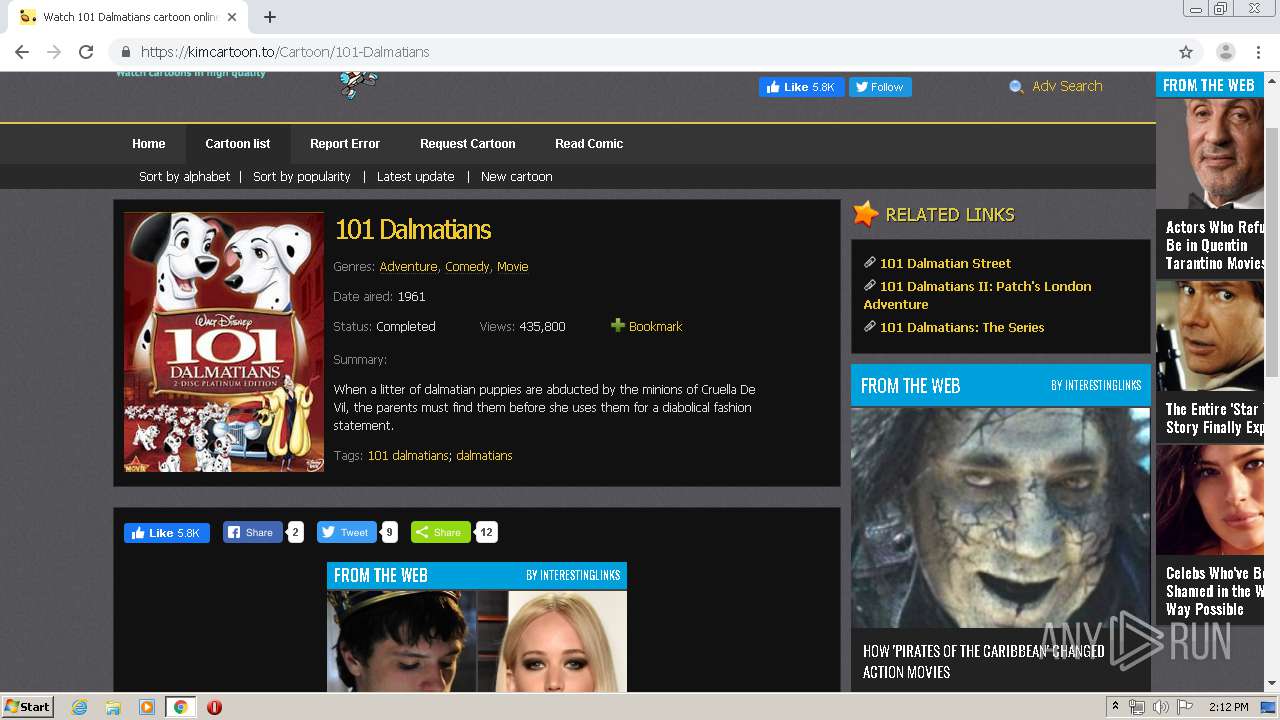Screen dimensions: 1280x720
Task: Bookmark page with the star icon
Action: (x=1186, y=52)
